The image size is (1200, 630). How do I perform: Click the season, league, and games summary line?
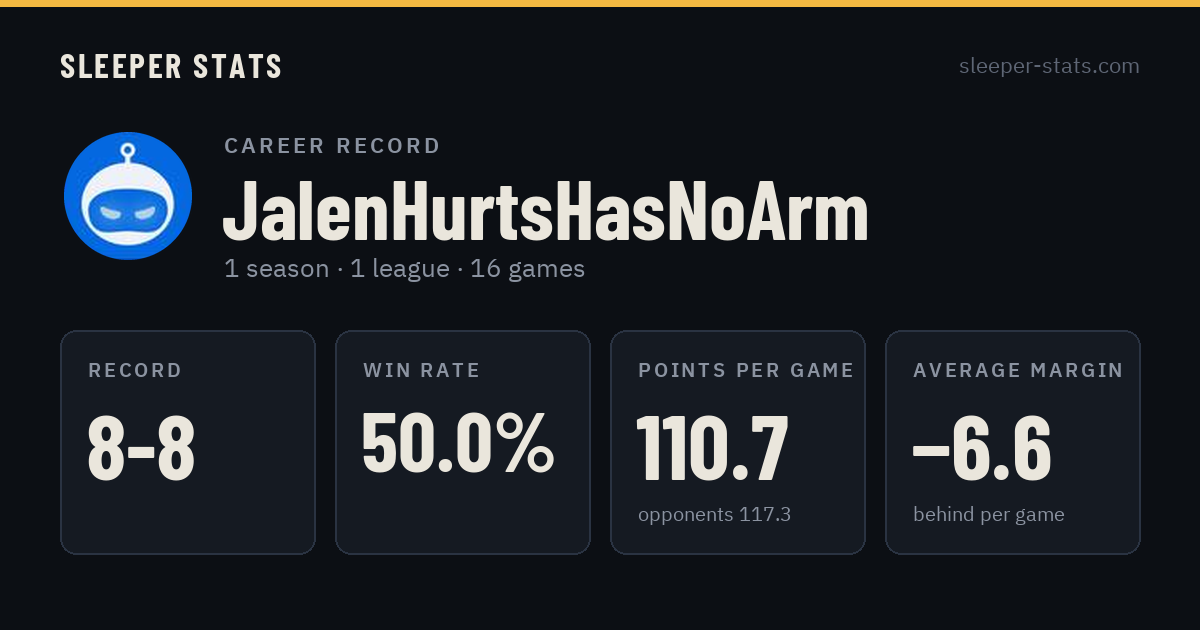pyautogui.click(x=404, y=269)
